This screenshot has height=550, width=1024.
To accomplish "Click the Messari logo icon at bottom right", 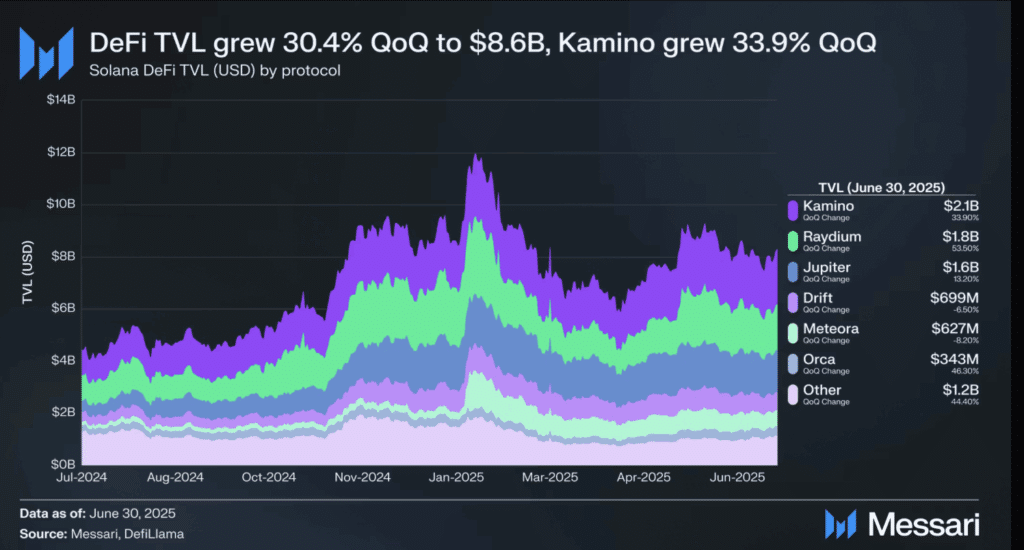I will pyautogui.click(x=840, y=525).
